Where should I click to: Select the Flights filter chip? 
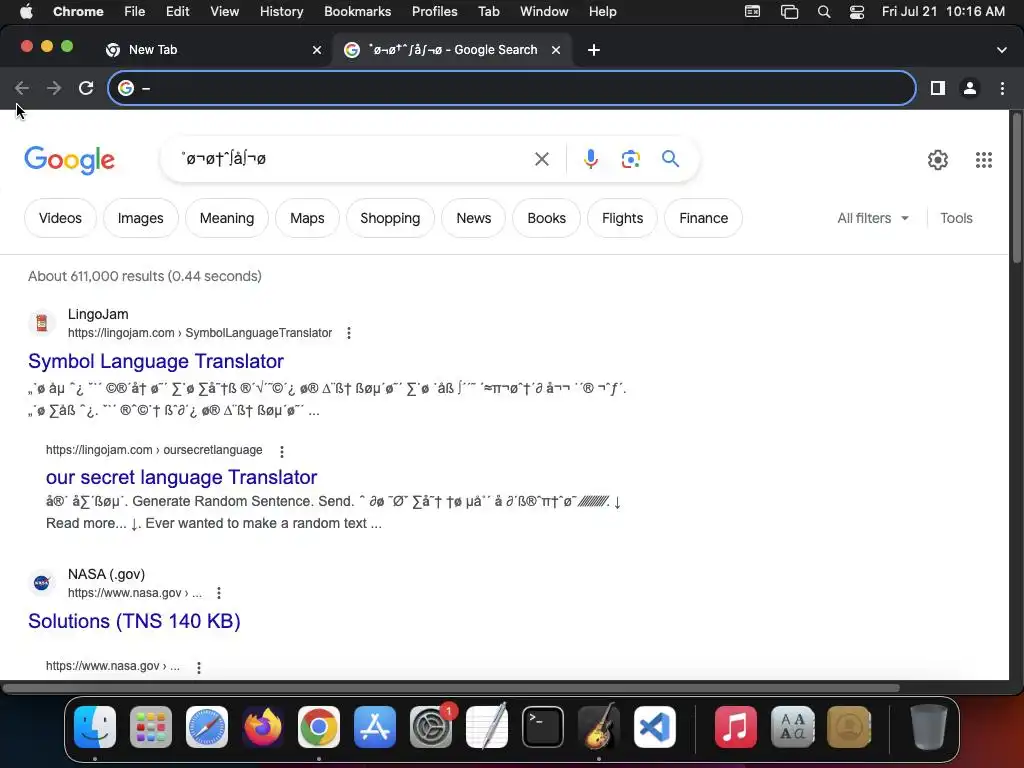coord(622,218)
